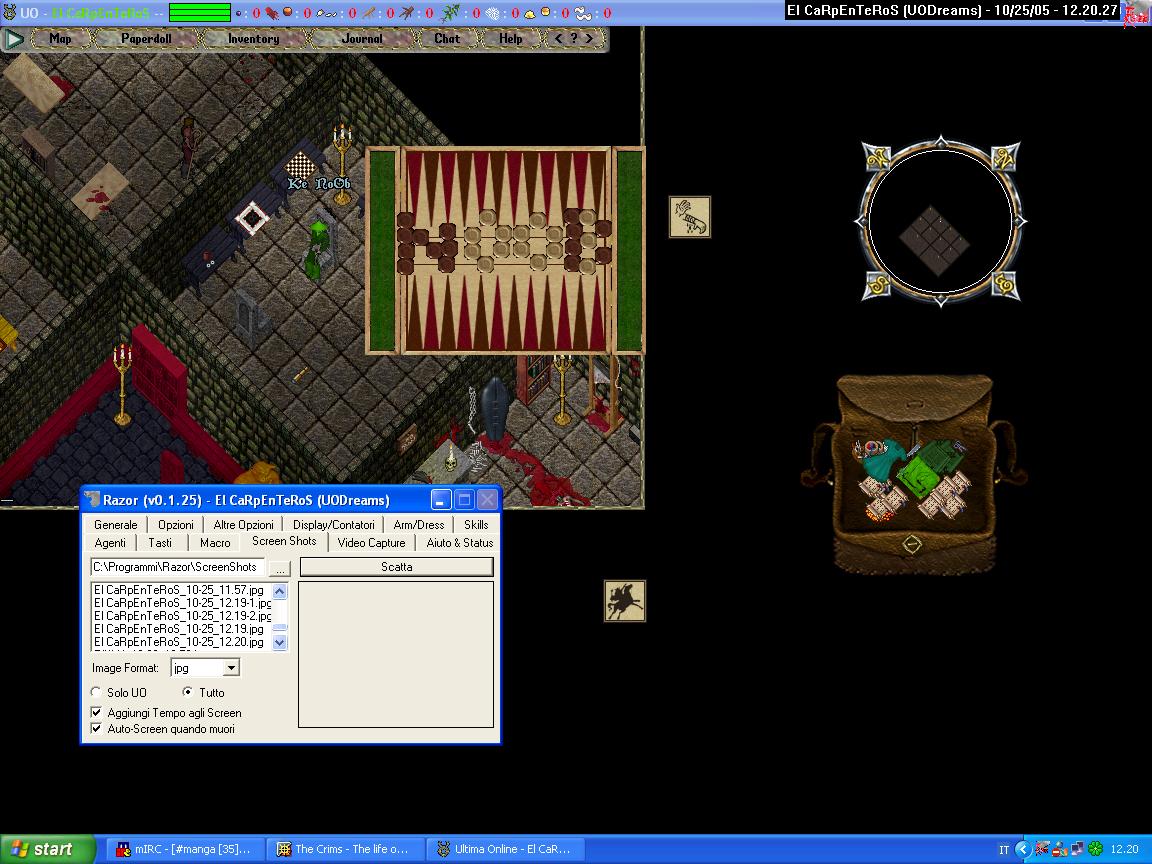Click the iron maiden in the torture room
This screenshot has height=864, width=1152.
tap(496, 406)
